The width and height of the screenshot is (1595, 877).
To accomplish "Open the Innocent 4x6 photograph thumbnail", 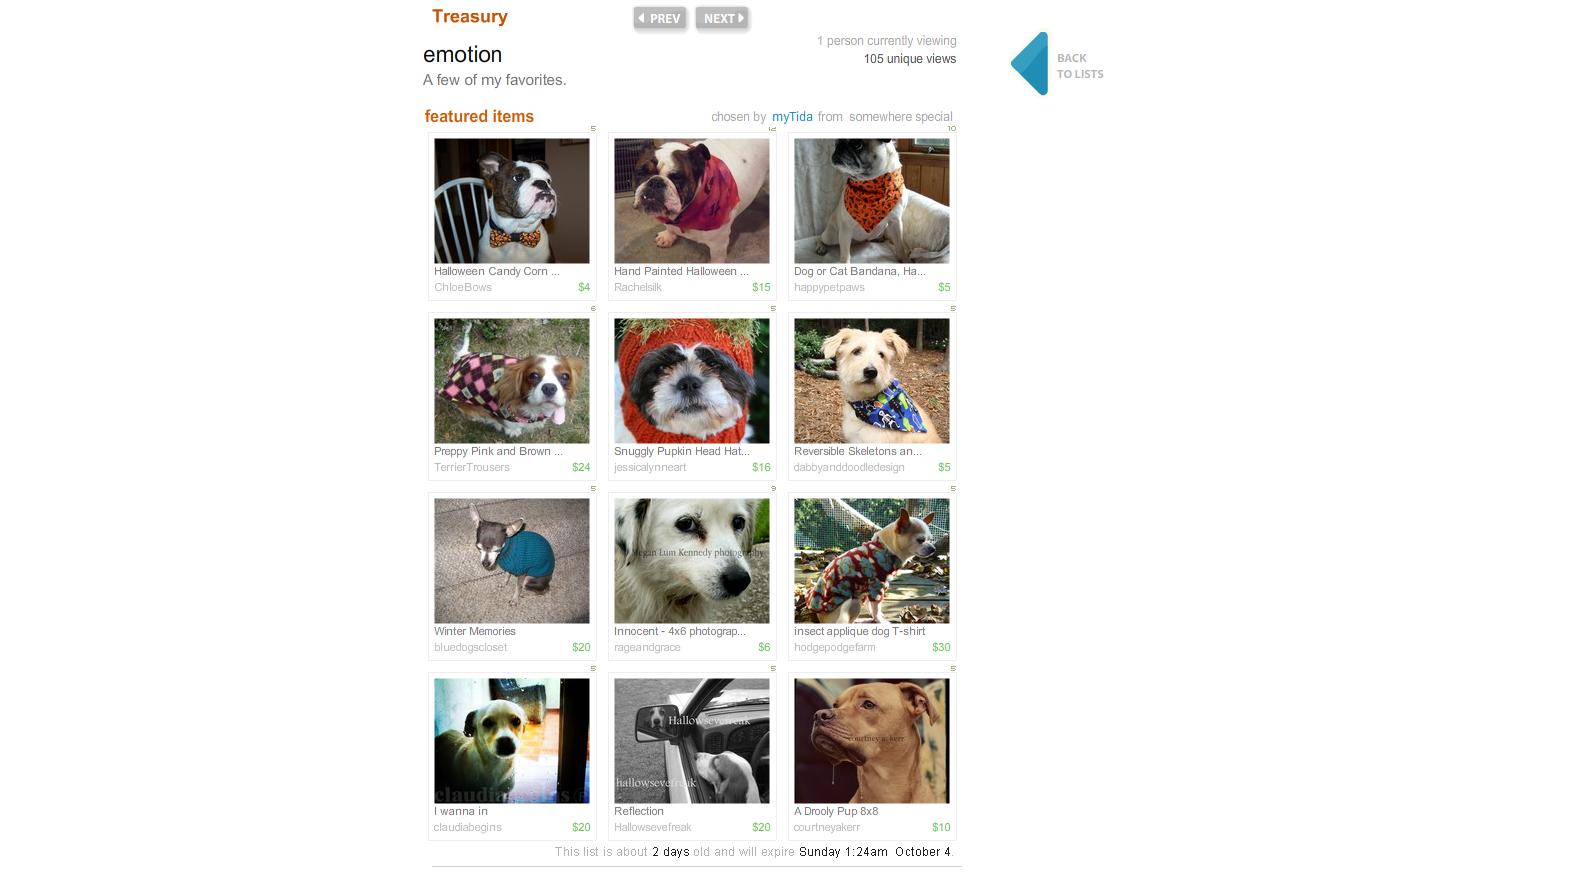I will point(692,561).
